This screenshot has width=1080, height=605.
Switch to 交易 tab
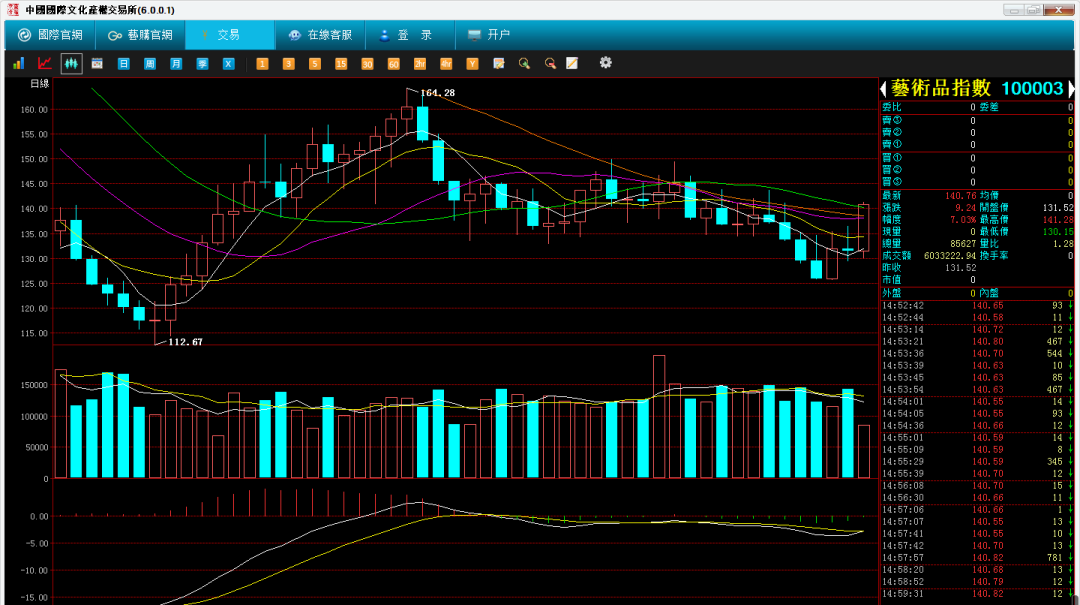coord(229,34)
